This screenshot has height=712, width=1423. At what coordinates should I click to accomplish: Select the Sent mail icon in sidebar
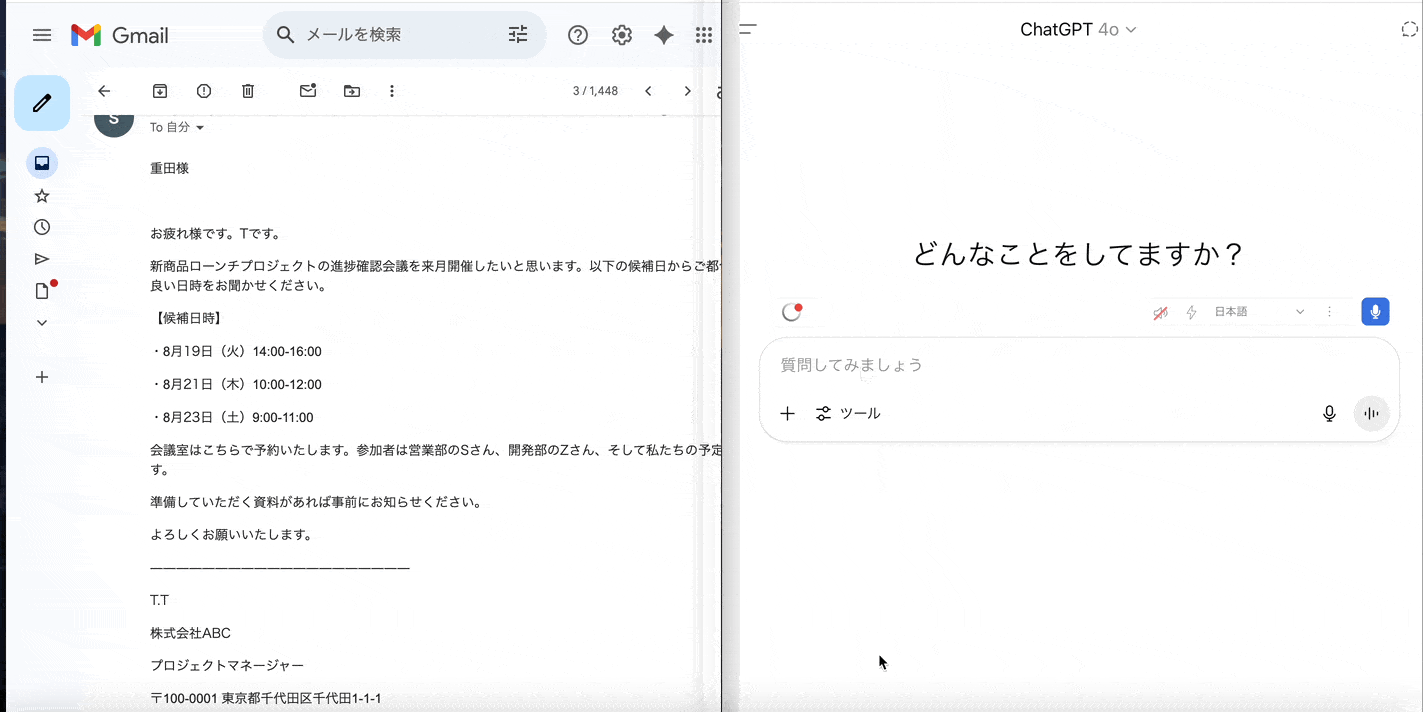[42, 259]
